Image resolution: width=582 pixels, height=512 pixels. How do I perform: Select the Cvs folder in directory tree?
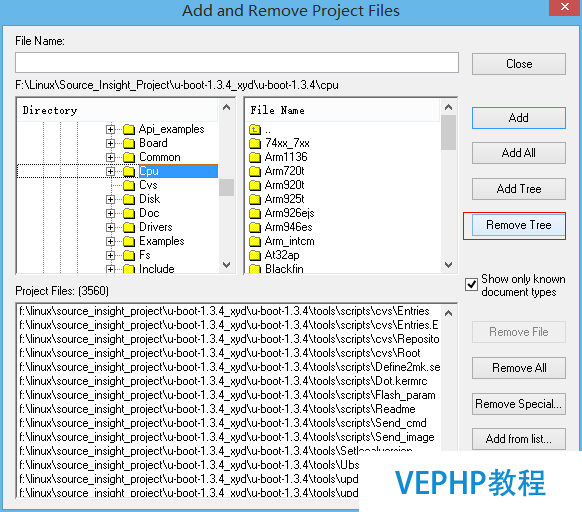pyautogui.click(x=148, y=185)
